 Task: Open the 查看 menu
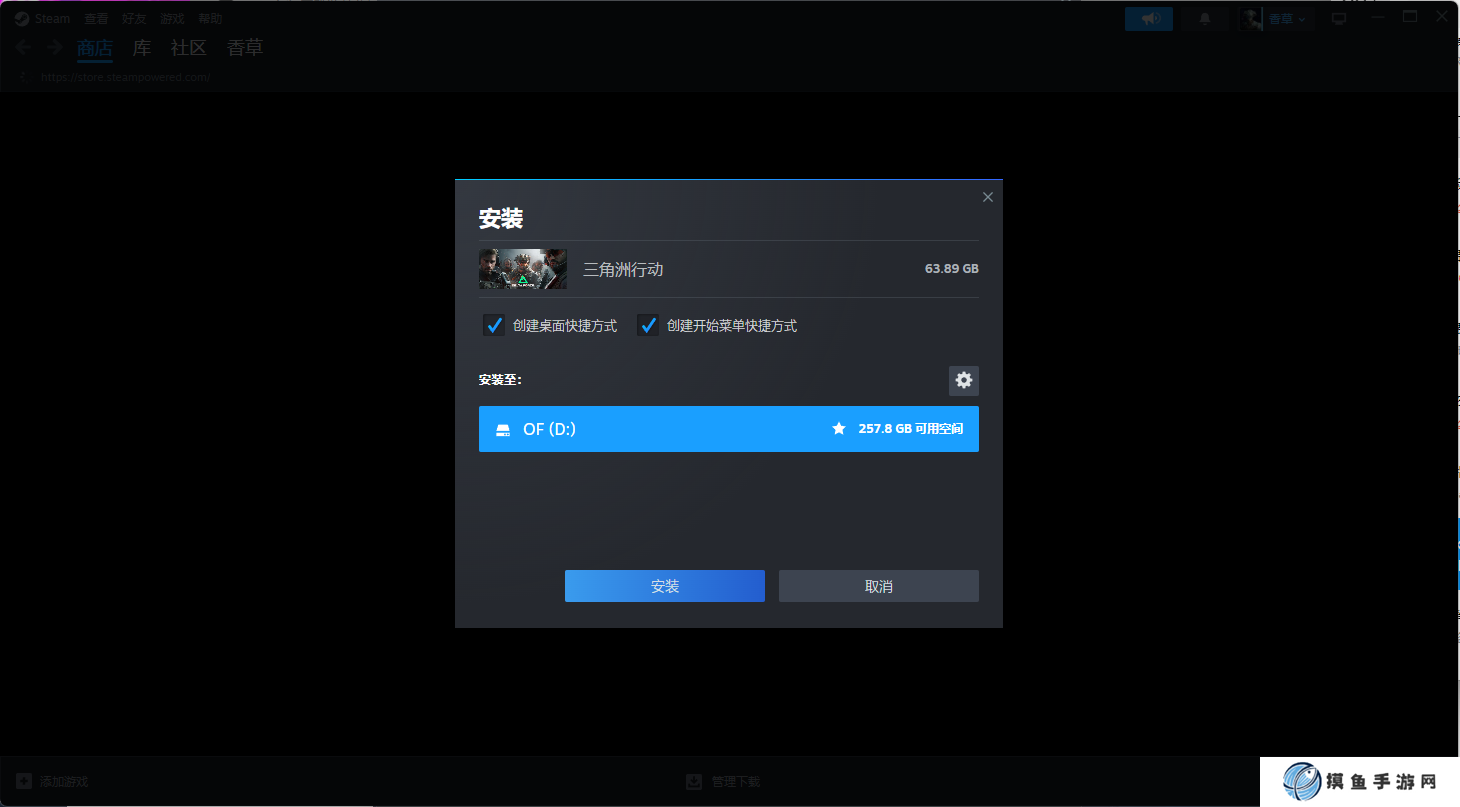96,17
